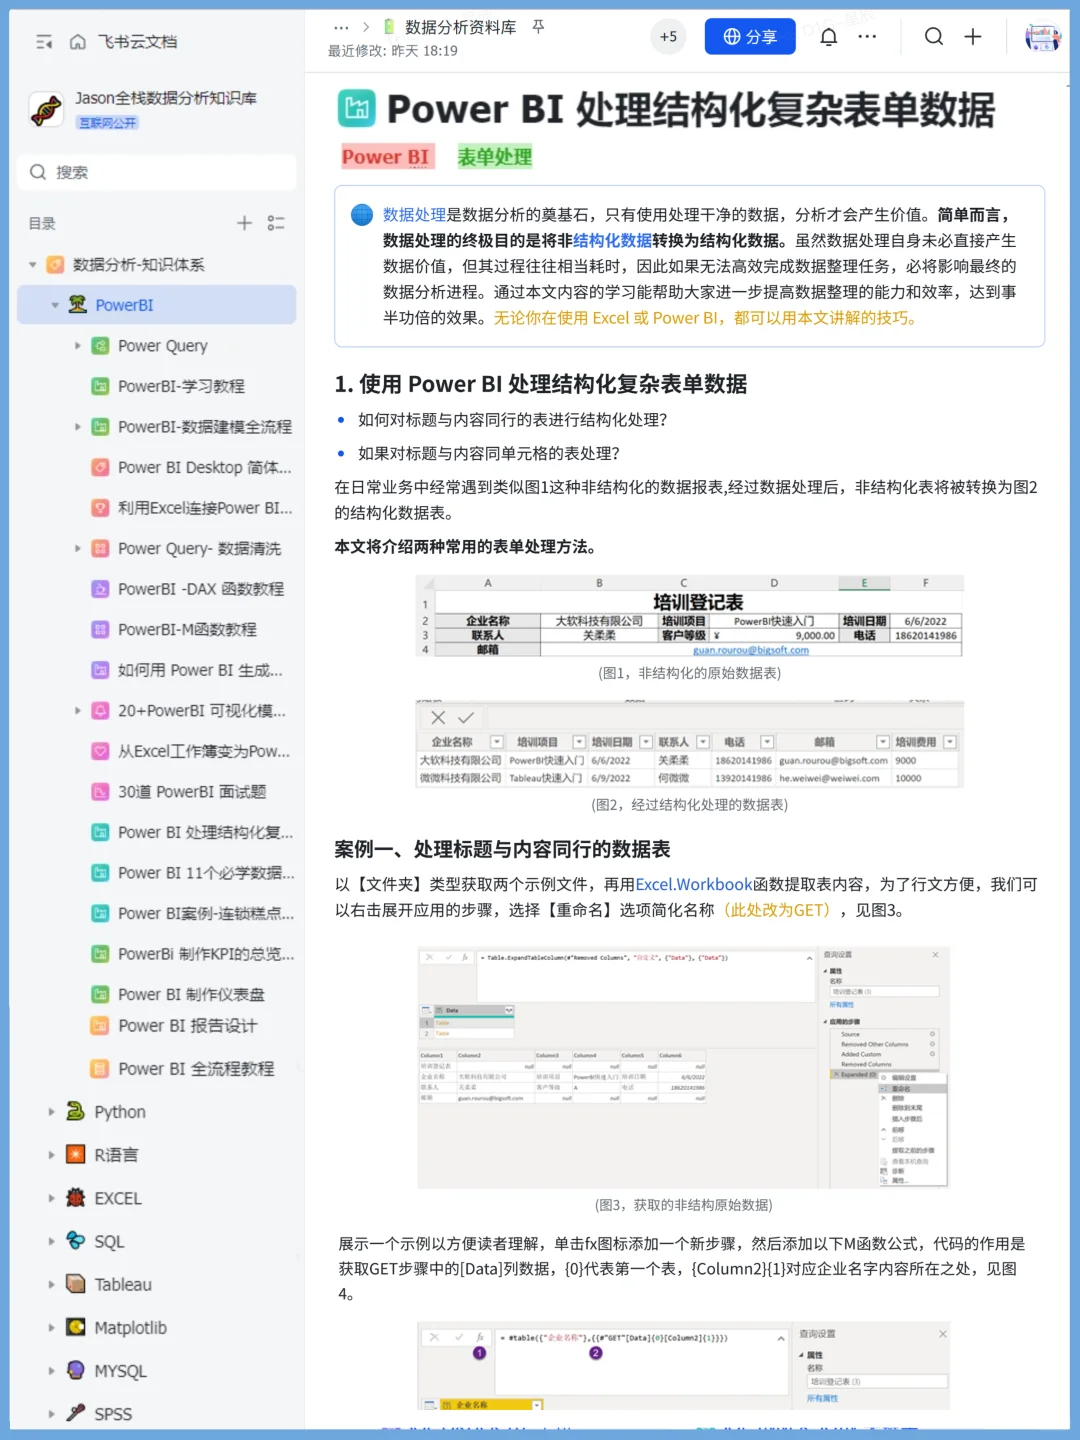
Task: Expand the 20+PowerBI 可视化模 node arrow
Action: click(78, 710)
